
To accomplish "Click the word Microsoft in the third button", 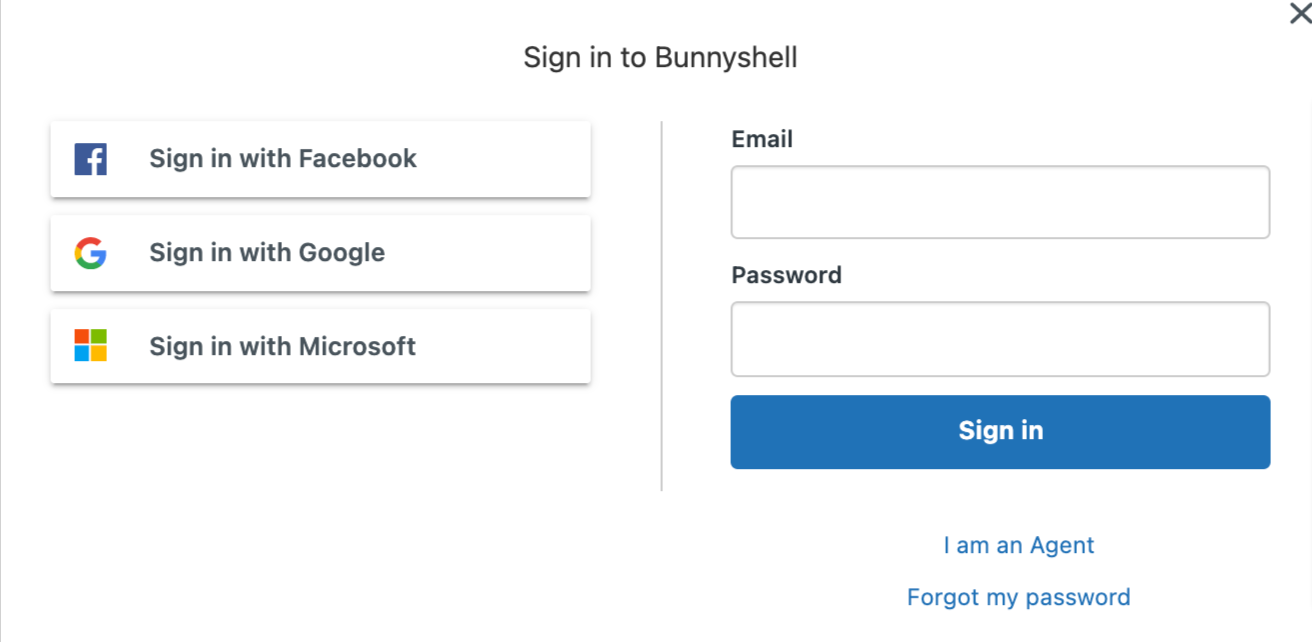I will [358, 346].
